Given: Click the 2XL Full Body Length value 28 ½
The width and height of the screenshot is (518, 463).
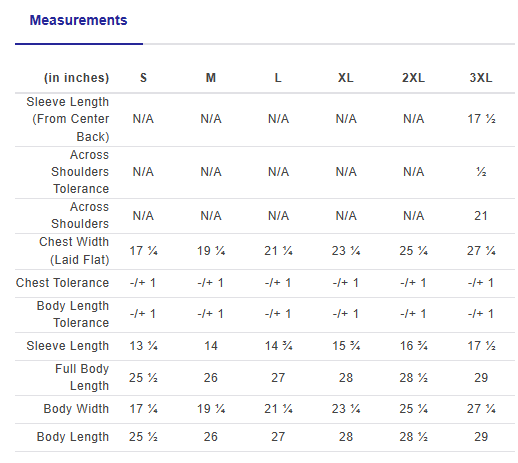Looking at the screenshot, I should (x=413, y=378).
